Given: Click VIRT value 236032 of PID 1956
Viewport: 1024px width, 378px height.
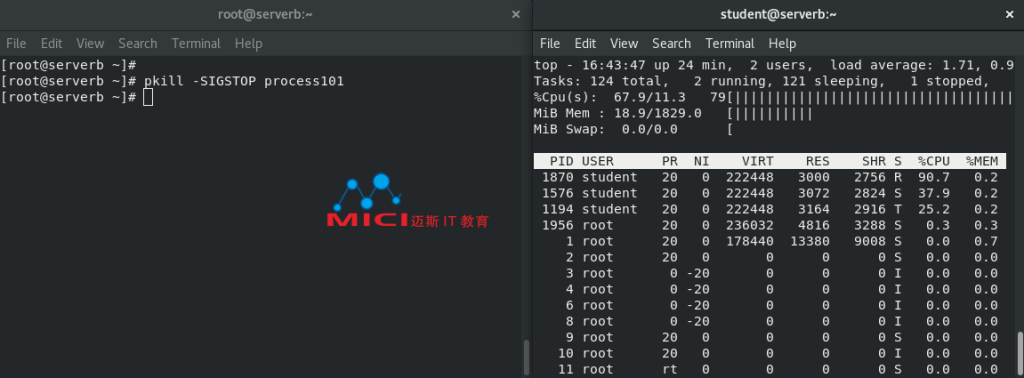Looking at the screenshot, I should 750,225.
